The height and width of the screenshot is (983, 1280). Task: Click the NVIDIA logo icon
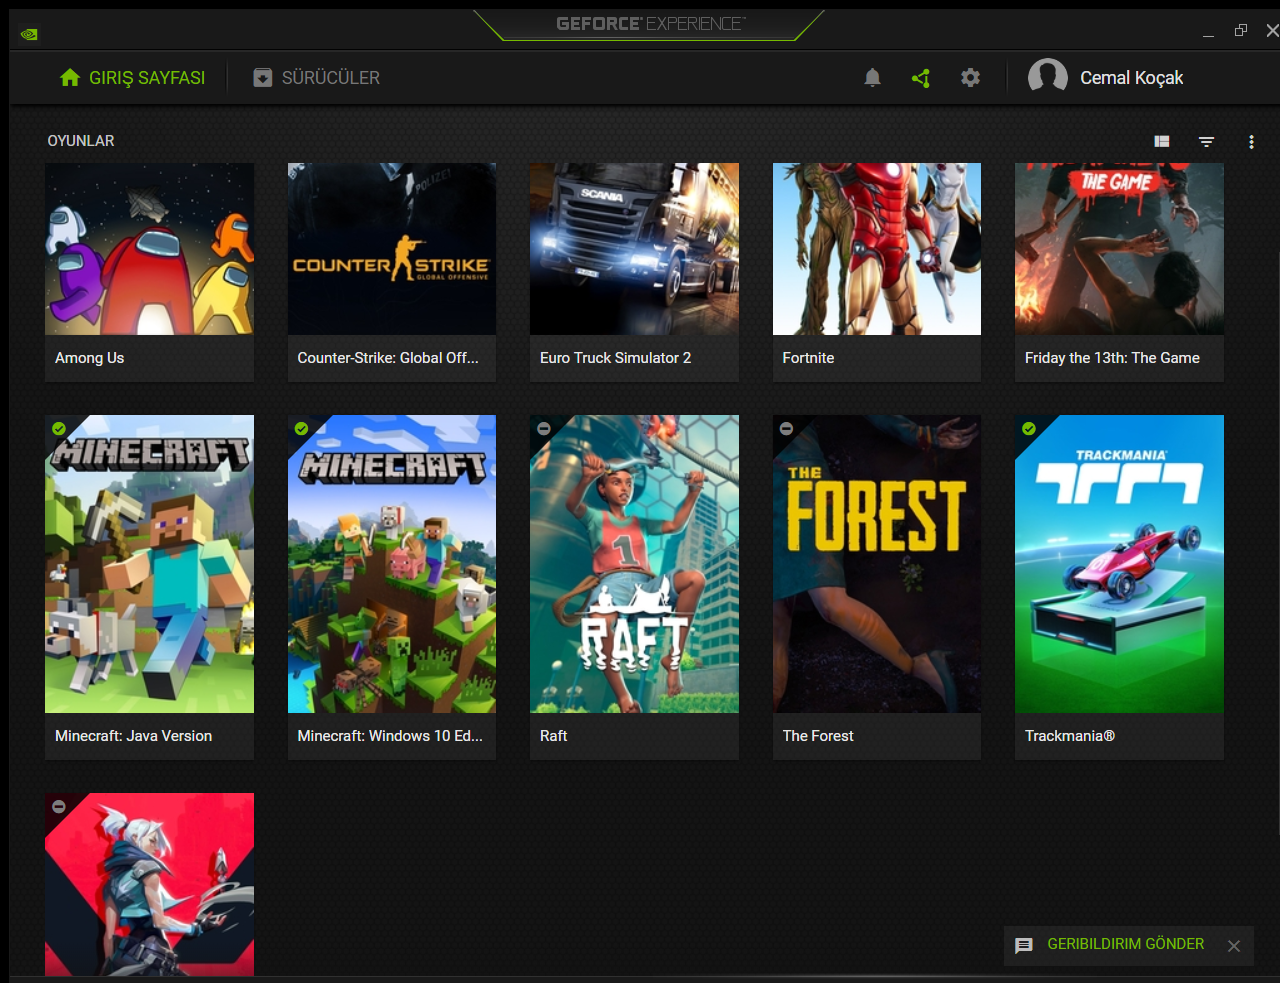click(29, 33)
